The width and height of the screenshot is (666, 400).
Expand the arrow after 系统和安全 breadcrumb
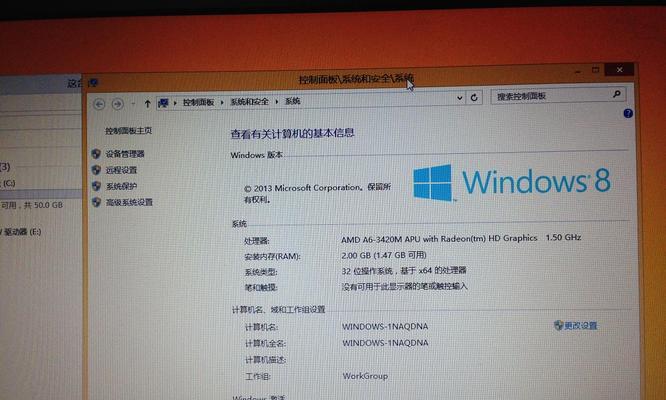coord(277,101)
